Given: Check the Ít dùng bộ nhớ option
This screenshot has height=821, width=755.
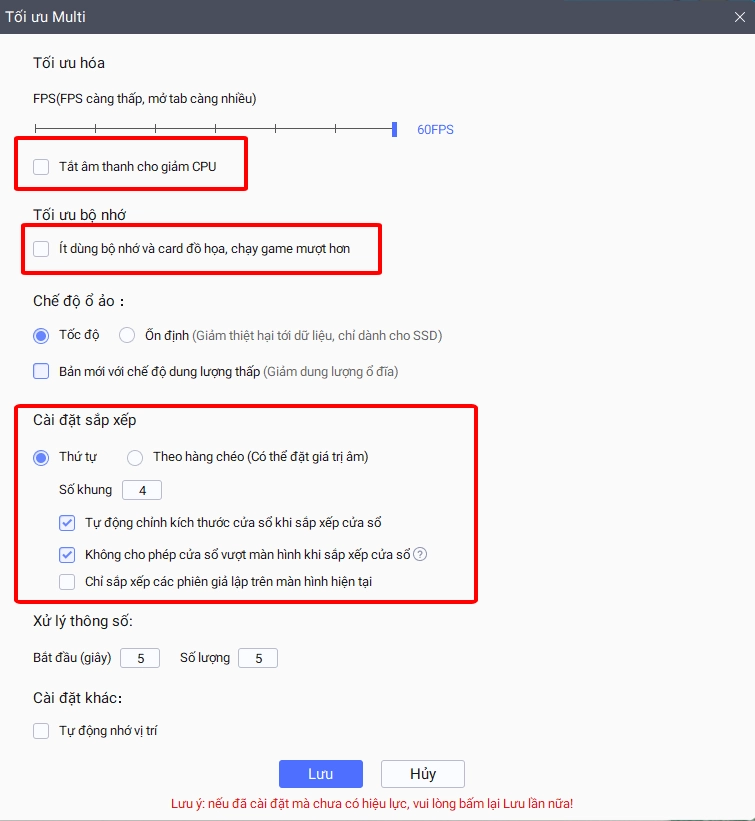Looking at the screenshot, I should (x=41, y=249).
